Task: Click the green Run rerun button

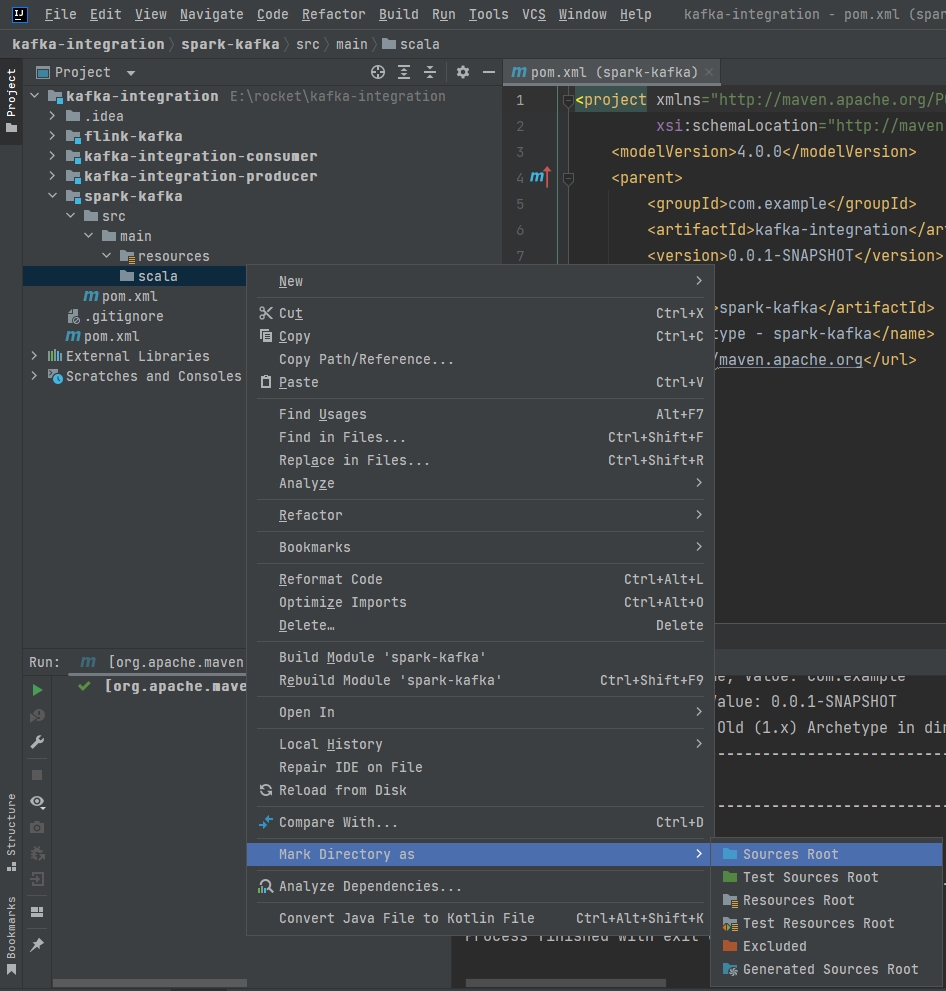Action: click(37, 690)
